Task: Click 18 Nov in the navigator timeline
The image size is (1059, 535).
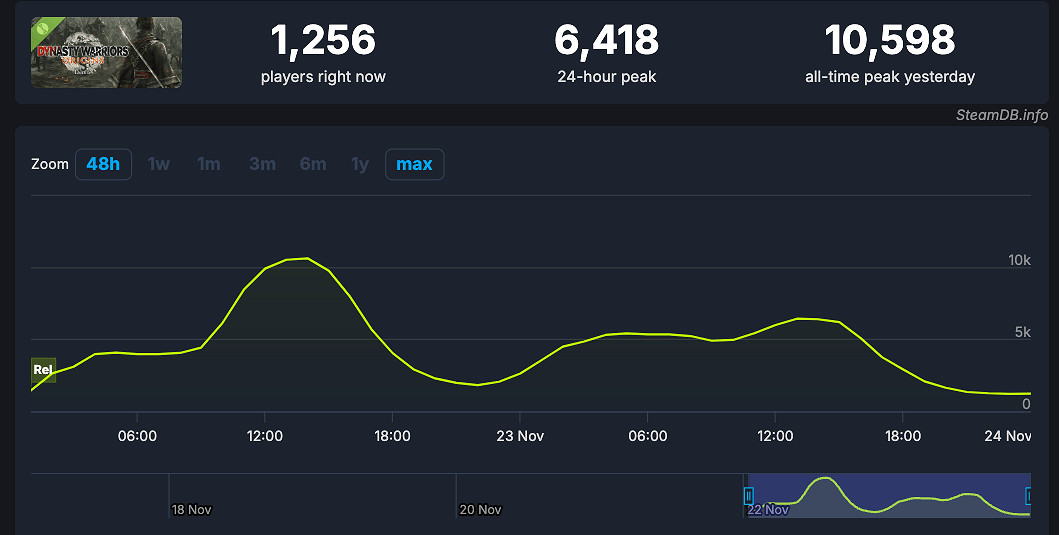Action: tap(191, 509)
